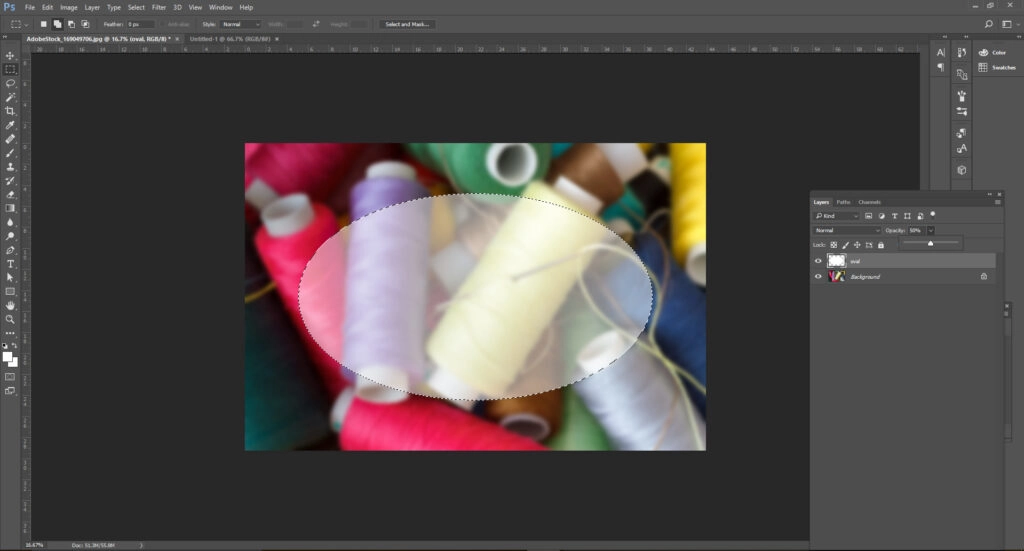The image size is (1024, 551).
Task: Toggle Lock transparent pixels
Action: point(833,245)
